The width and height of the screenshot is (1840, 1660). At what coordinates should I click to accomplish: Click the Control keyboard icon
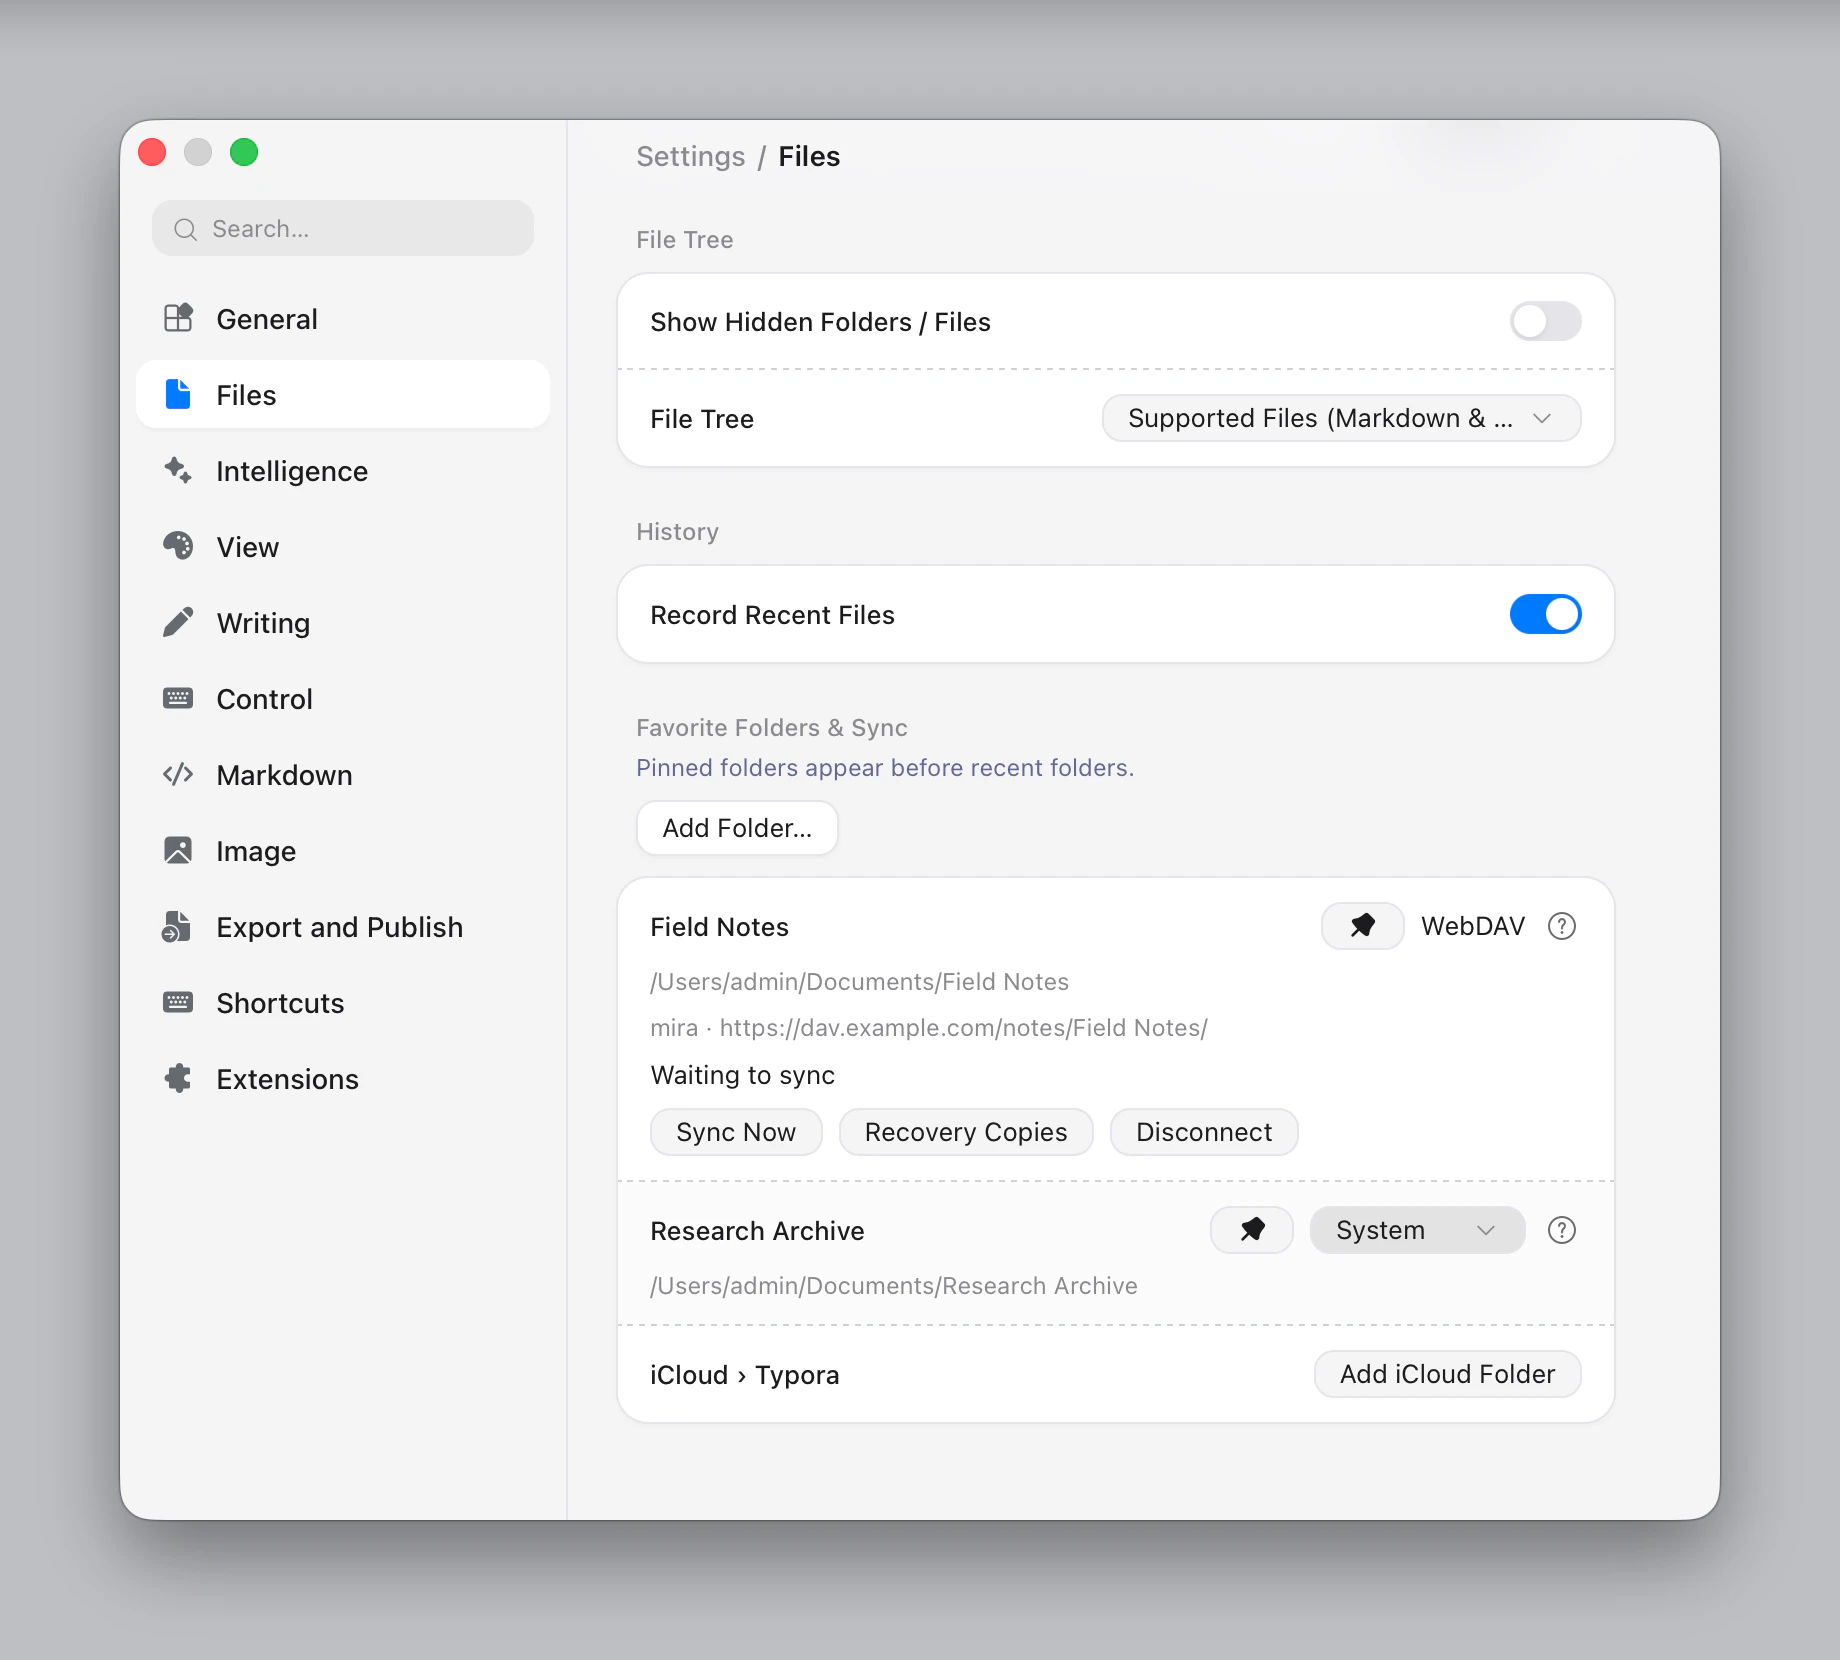(x=178, y=698)
